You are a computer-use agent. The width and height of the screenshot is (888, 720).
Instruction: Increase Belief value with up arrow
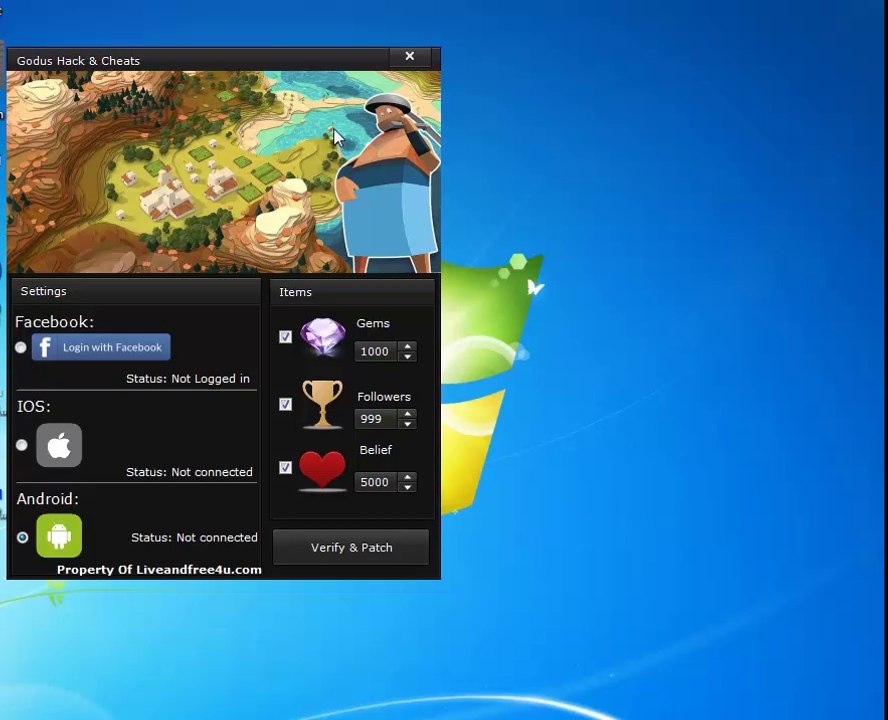tap(408, 477)
